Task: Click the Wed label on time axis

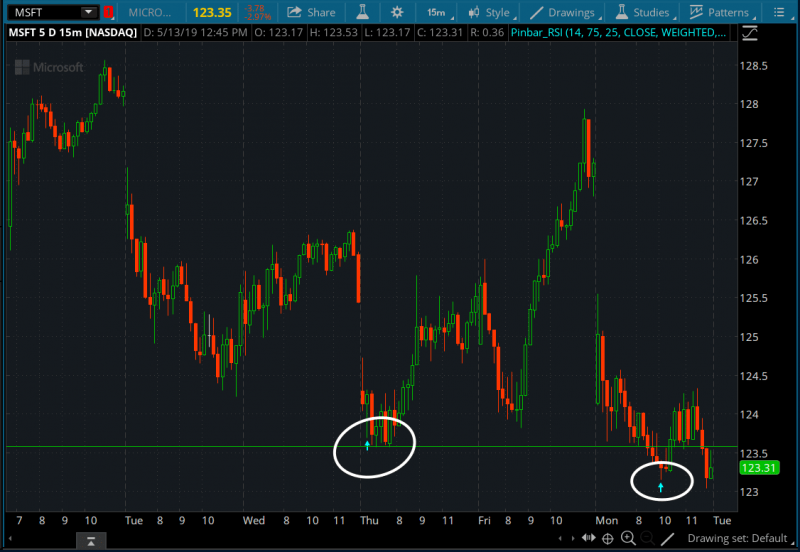Action: tap(254, 520)
